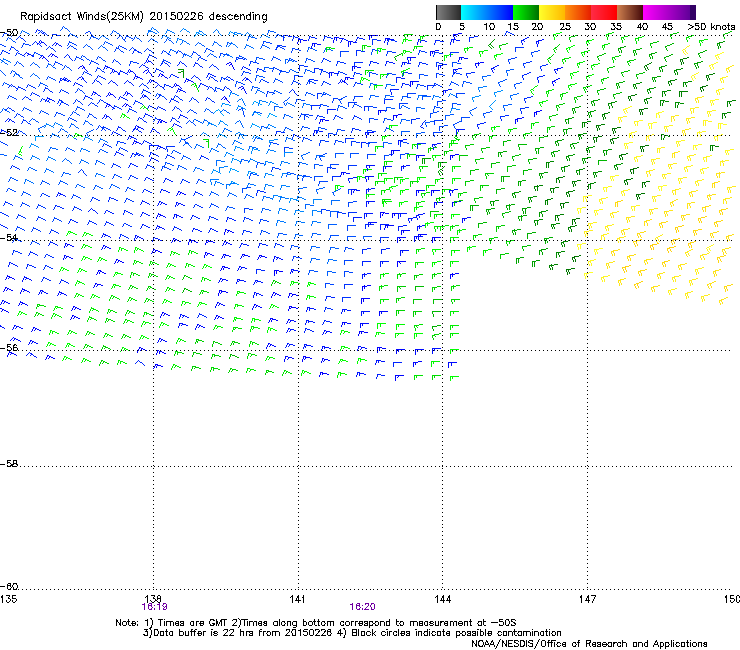Select the blue 5-15 knots legend swatch

(x=487, y=12)
